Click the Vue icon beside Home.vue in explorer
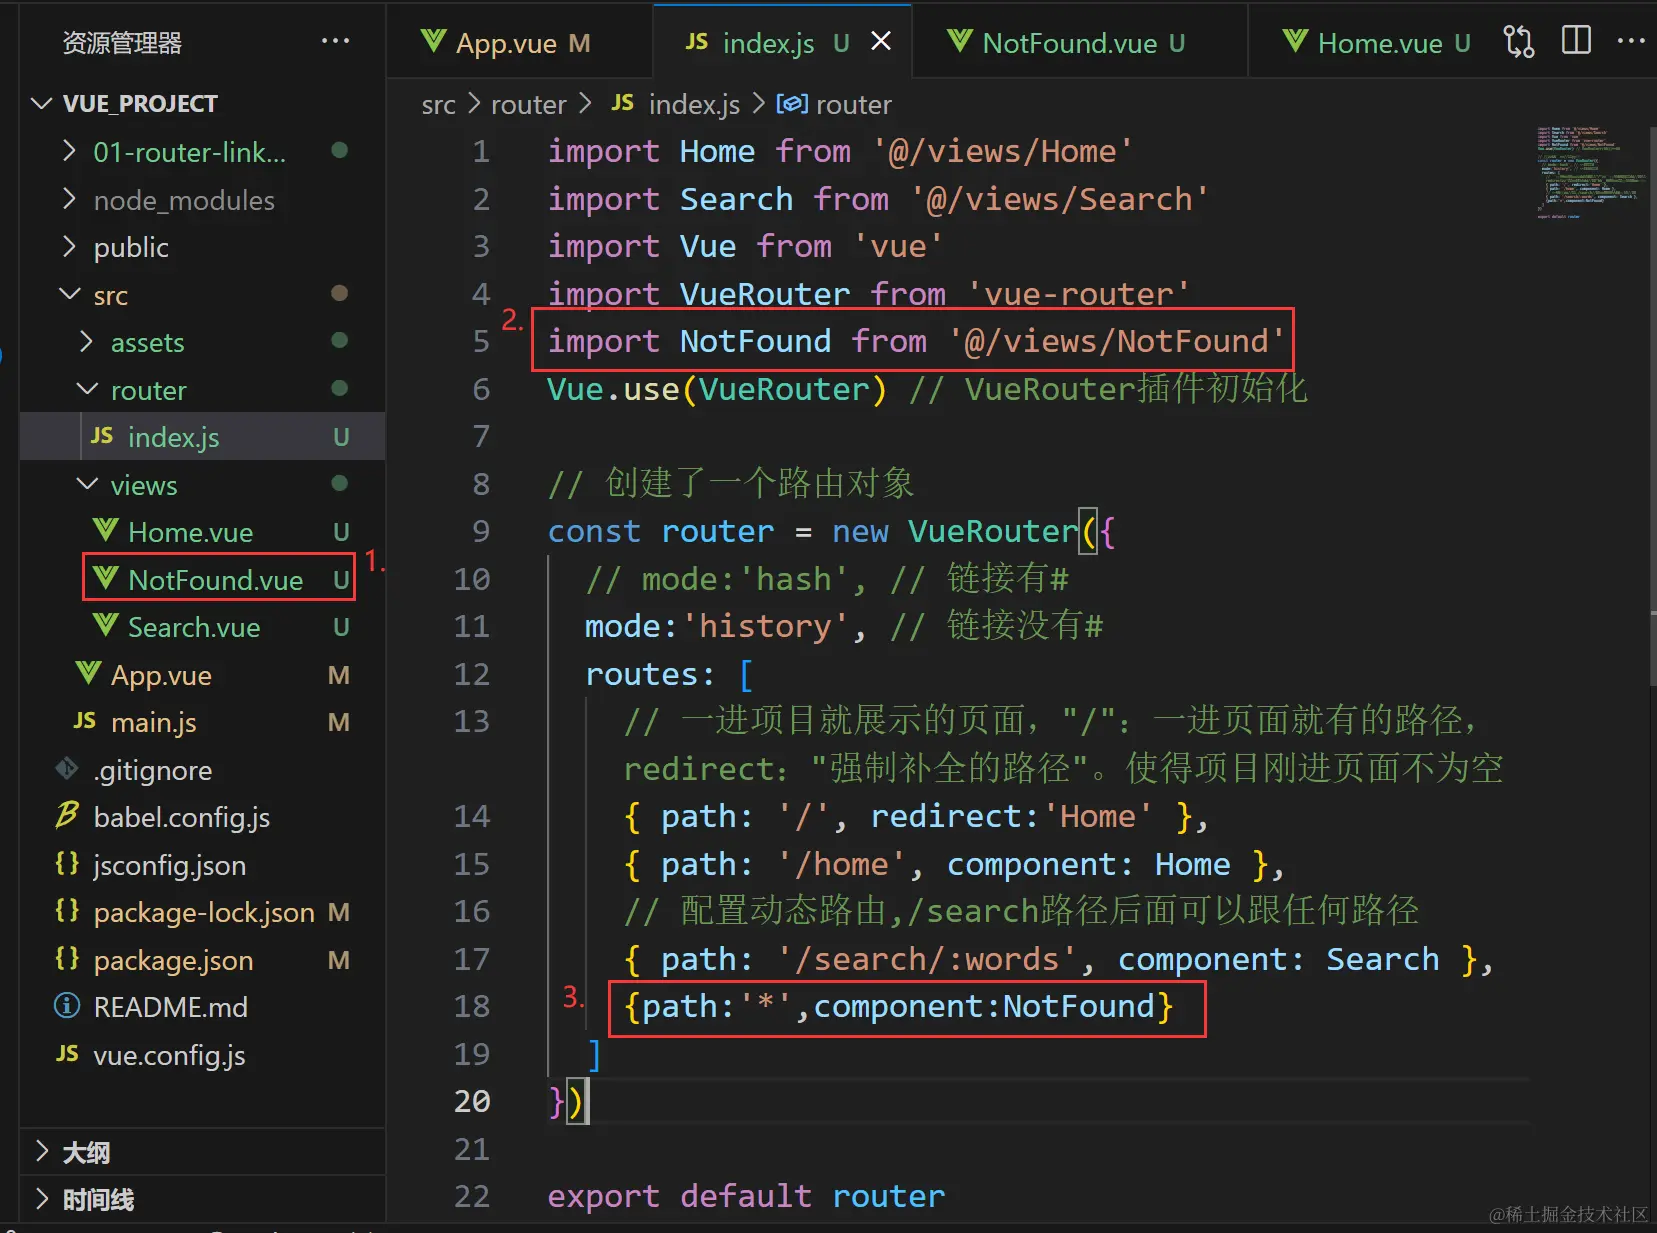This screenshot has height=1233, width=1657. pyautogui.click(x=105, y=530)
